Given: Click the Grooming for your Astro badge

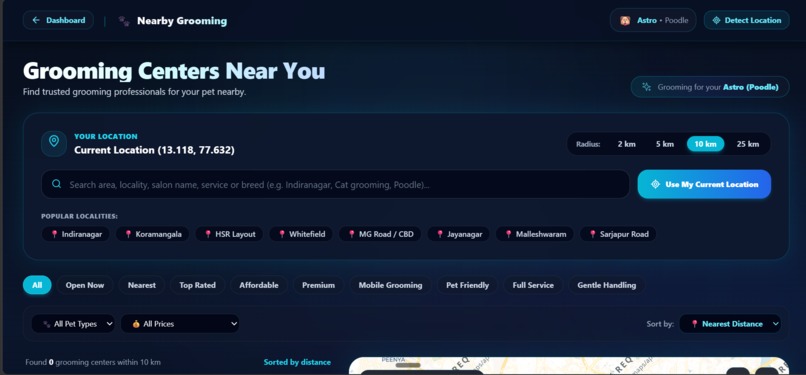Looking at the screenshot, I should (x=710, y=87).
